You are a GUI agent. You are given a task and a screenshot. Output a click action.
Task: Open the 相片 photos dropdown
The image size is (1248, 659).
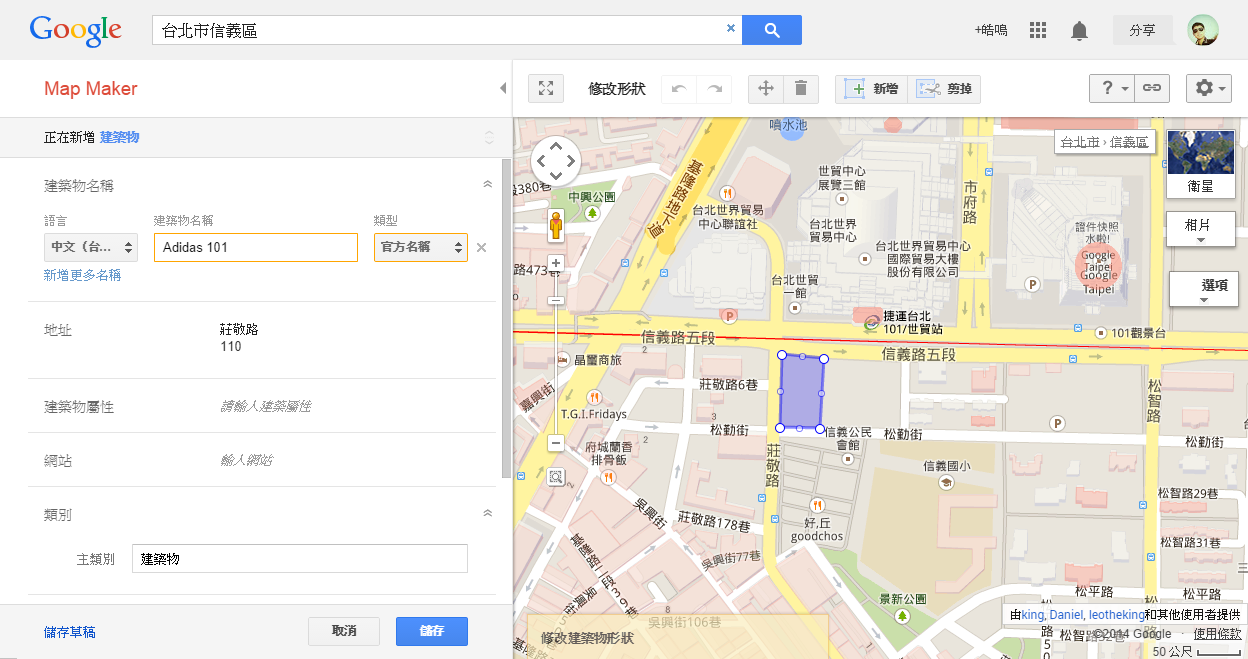click(x=1202, y=229)
